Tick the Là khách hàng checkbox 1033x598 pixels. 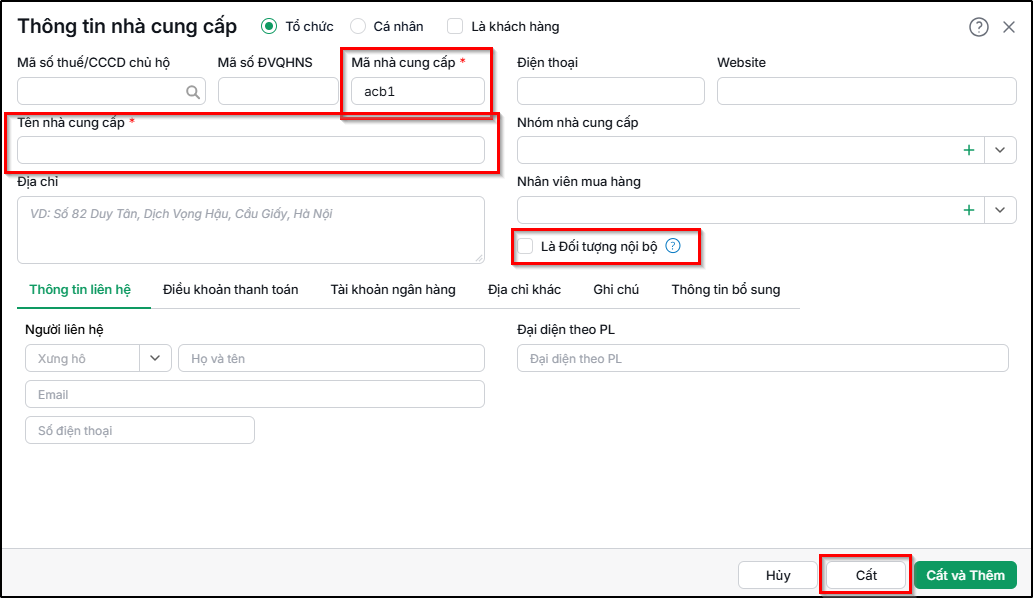pyautogui.click(x=455, y=26)
